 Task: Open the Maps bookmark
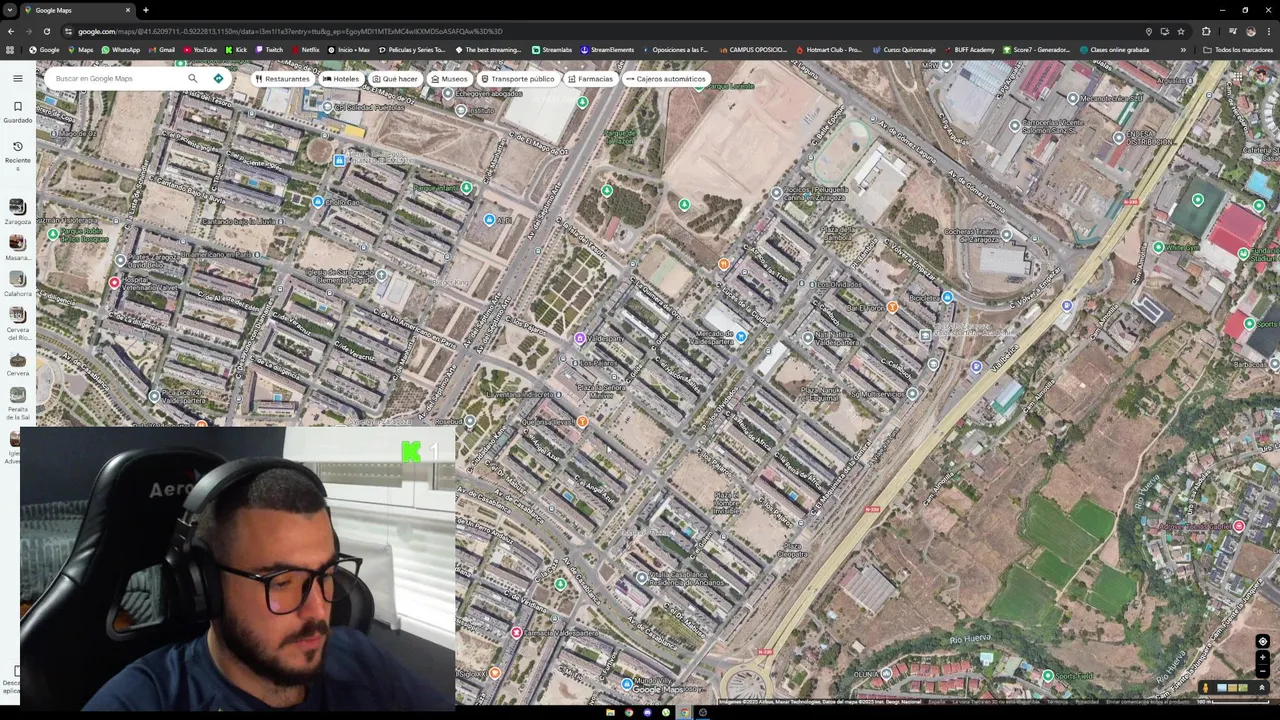[x=80, y=50]
